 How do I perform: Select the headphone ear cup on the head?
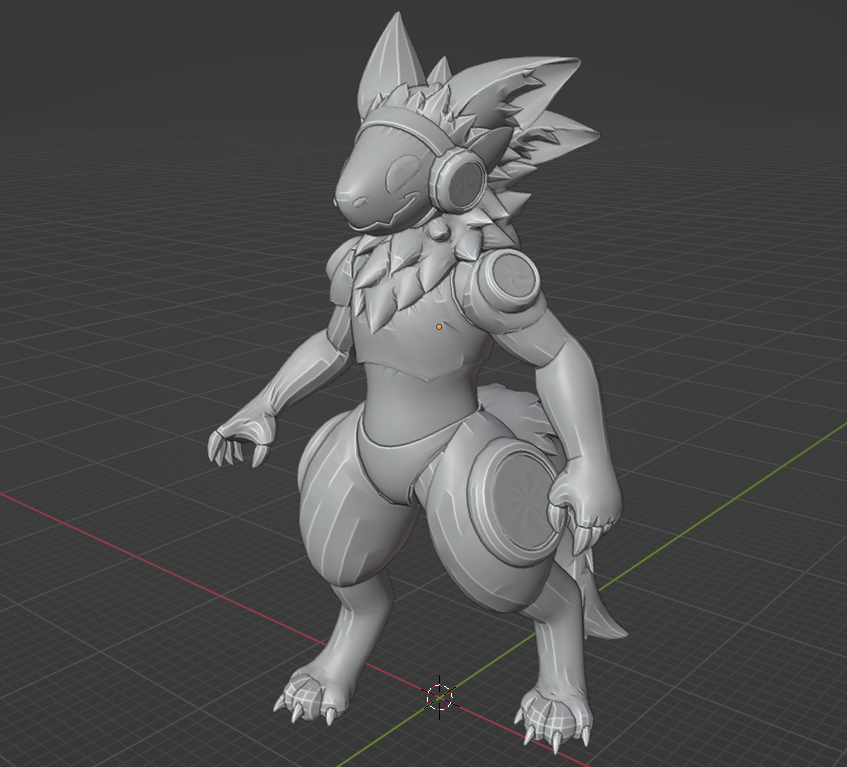tap(457, 181)
